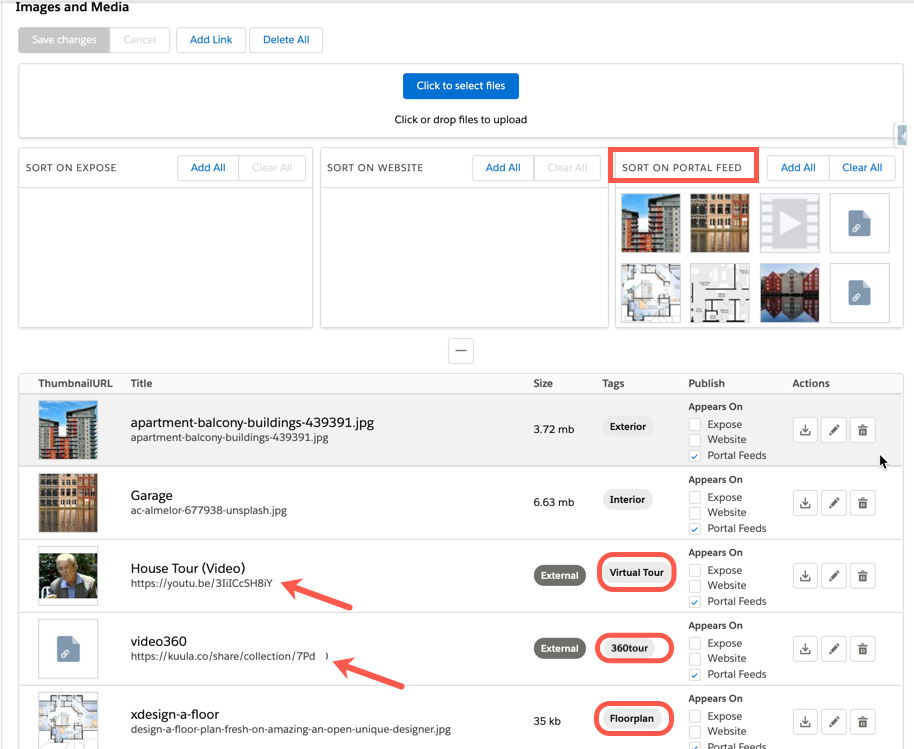Clear All in Sort on Portal Feed
Viewport: 914px width, 749px height.
[x=862, y=168]
